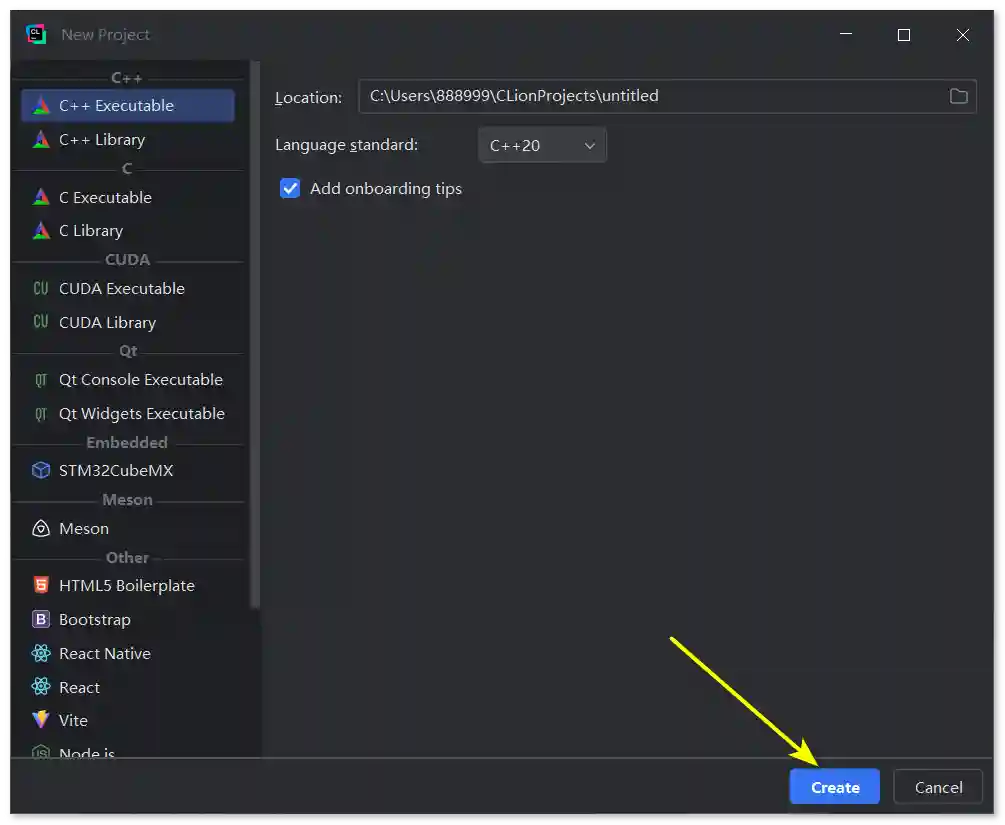This screenshot has width=1005, height=825.
Task: Select C Library in the list
Action: [x=91, y=231]
